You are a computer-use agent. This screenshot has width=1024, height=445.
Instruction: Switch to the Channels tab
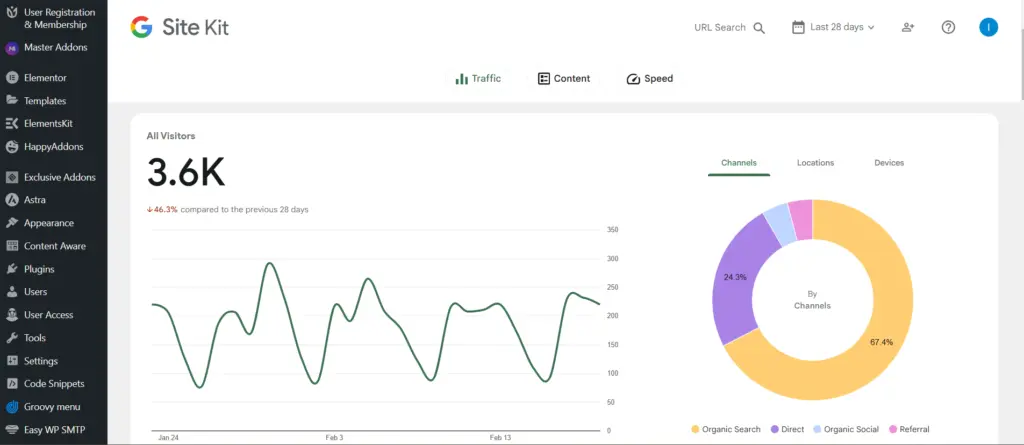pos(739,163)
